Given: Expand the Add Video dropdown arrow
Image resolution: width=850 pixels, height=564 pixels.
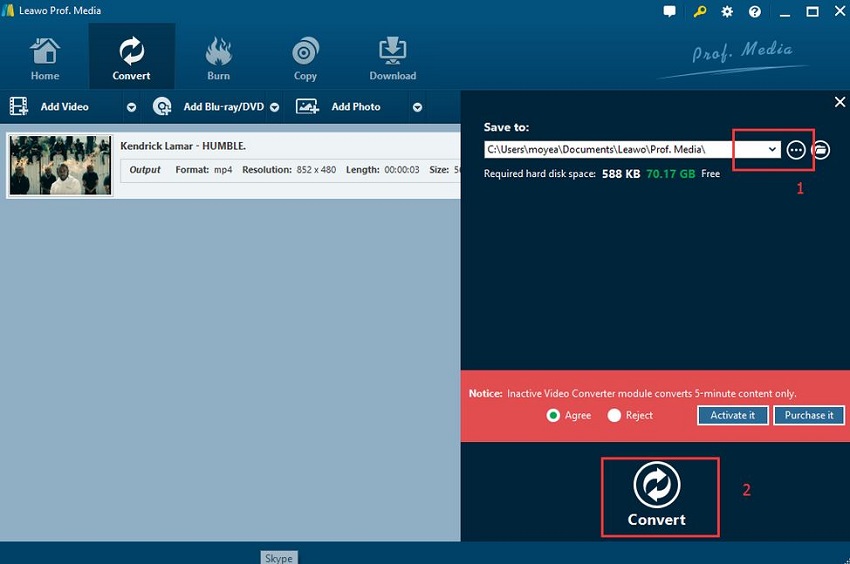Looking at the screenshot, I should point(131,107).
